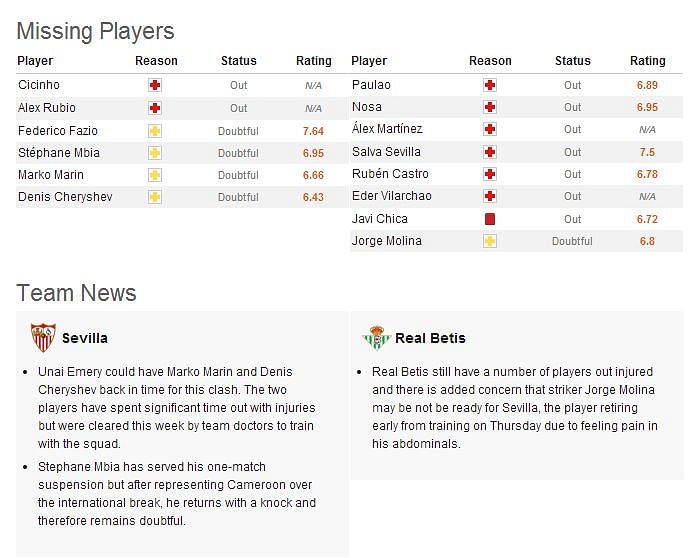Click Paulao's red injury cross icon
Screen dimensions: 688x558
pos(490,86)
